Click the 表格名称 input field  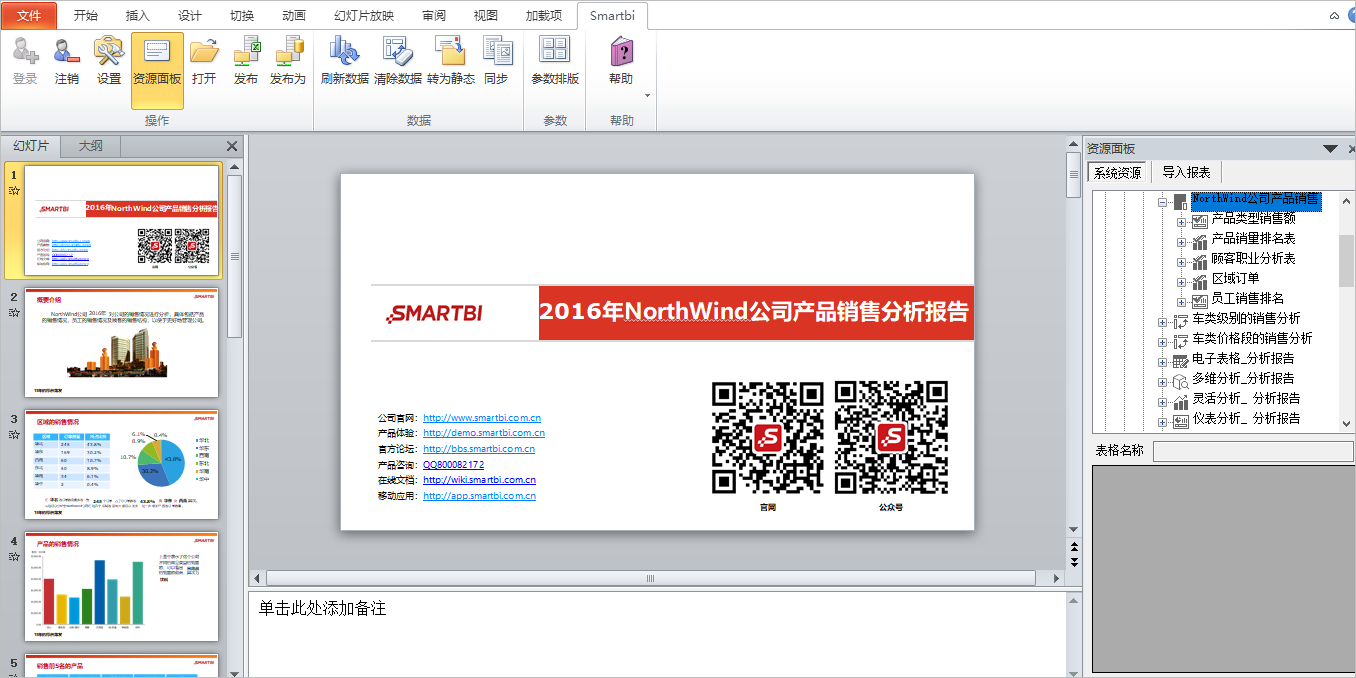click(x=1253, y=451)
